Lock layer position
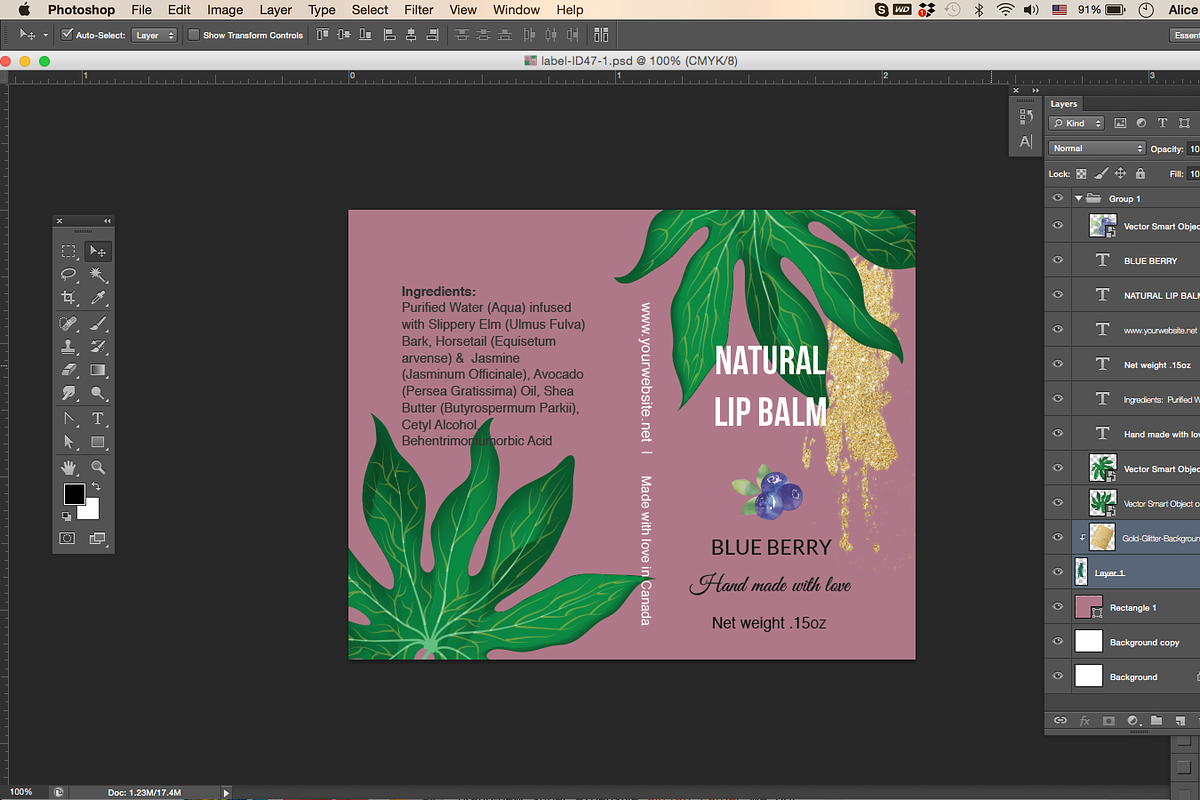Screen dimensions: 1200x800 click(1121, 173)
